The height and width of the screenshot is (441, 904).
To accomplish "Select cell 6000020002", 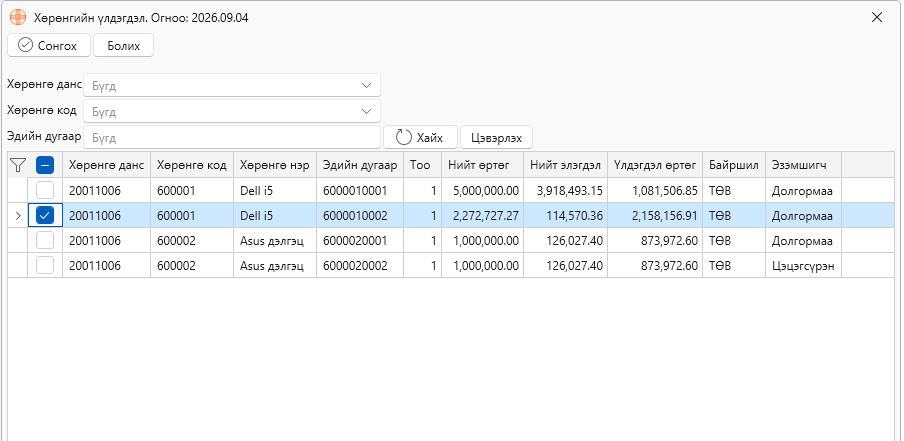I will pyautogui.click(x=360, y=266).
